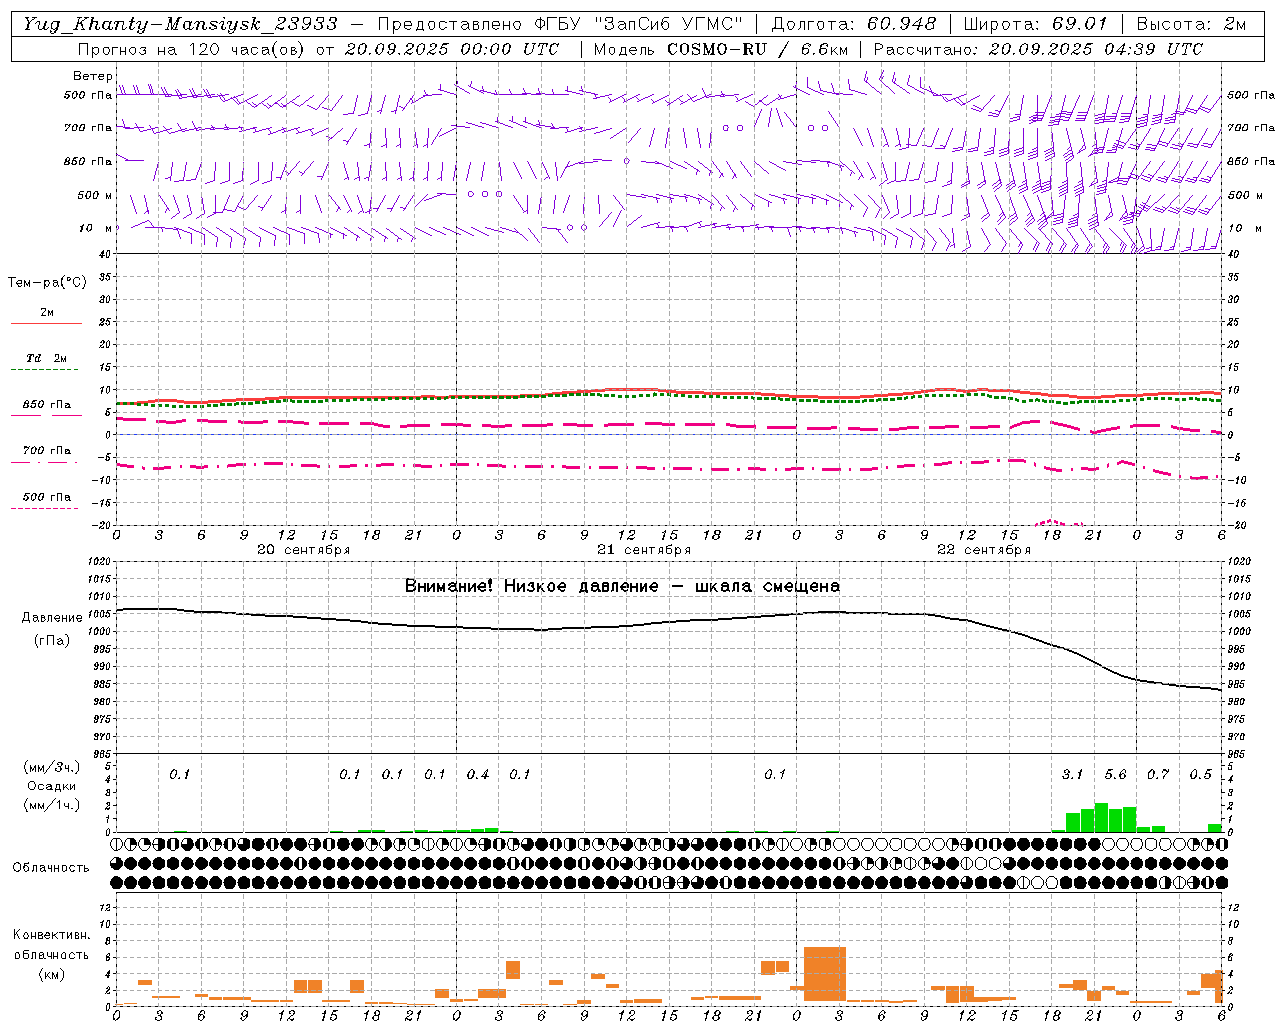Click the 850 гПа temperature legend line sample

[x=46, y=415]
